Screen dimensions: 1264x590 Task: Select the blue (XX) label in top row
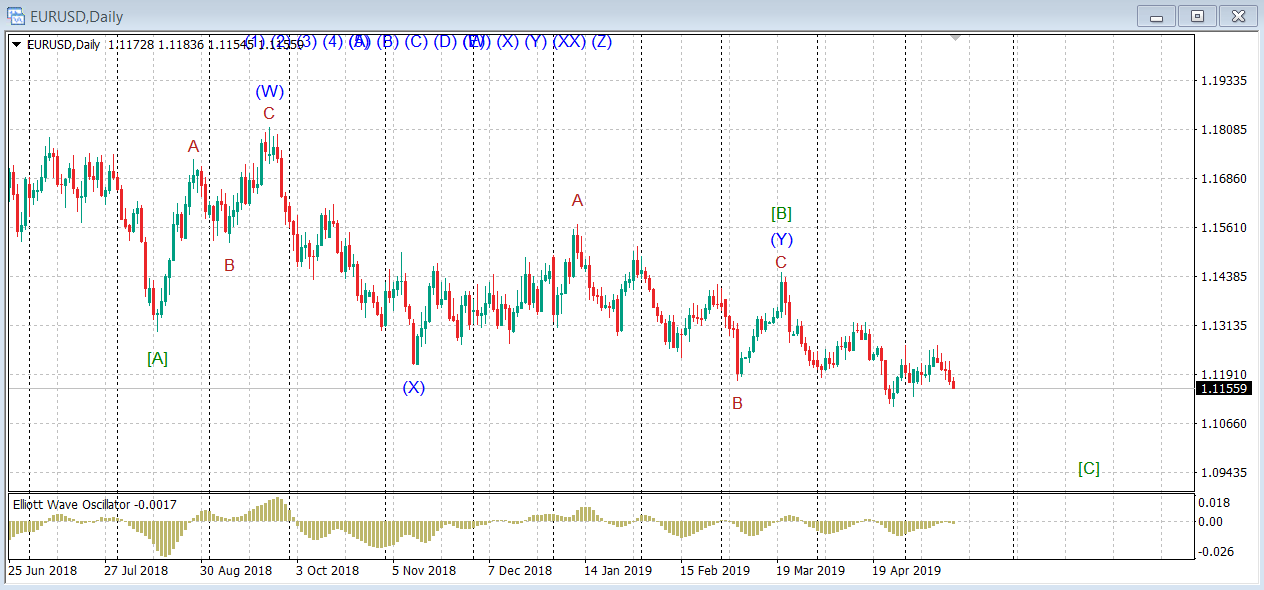tap(569, 42)
